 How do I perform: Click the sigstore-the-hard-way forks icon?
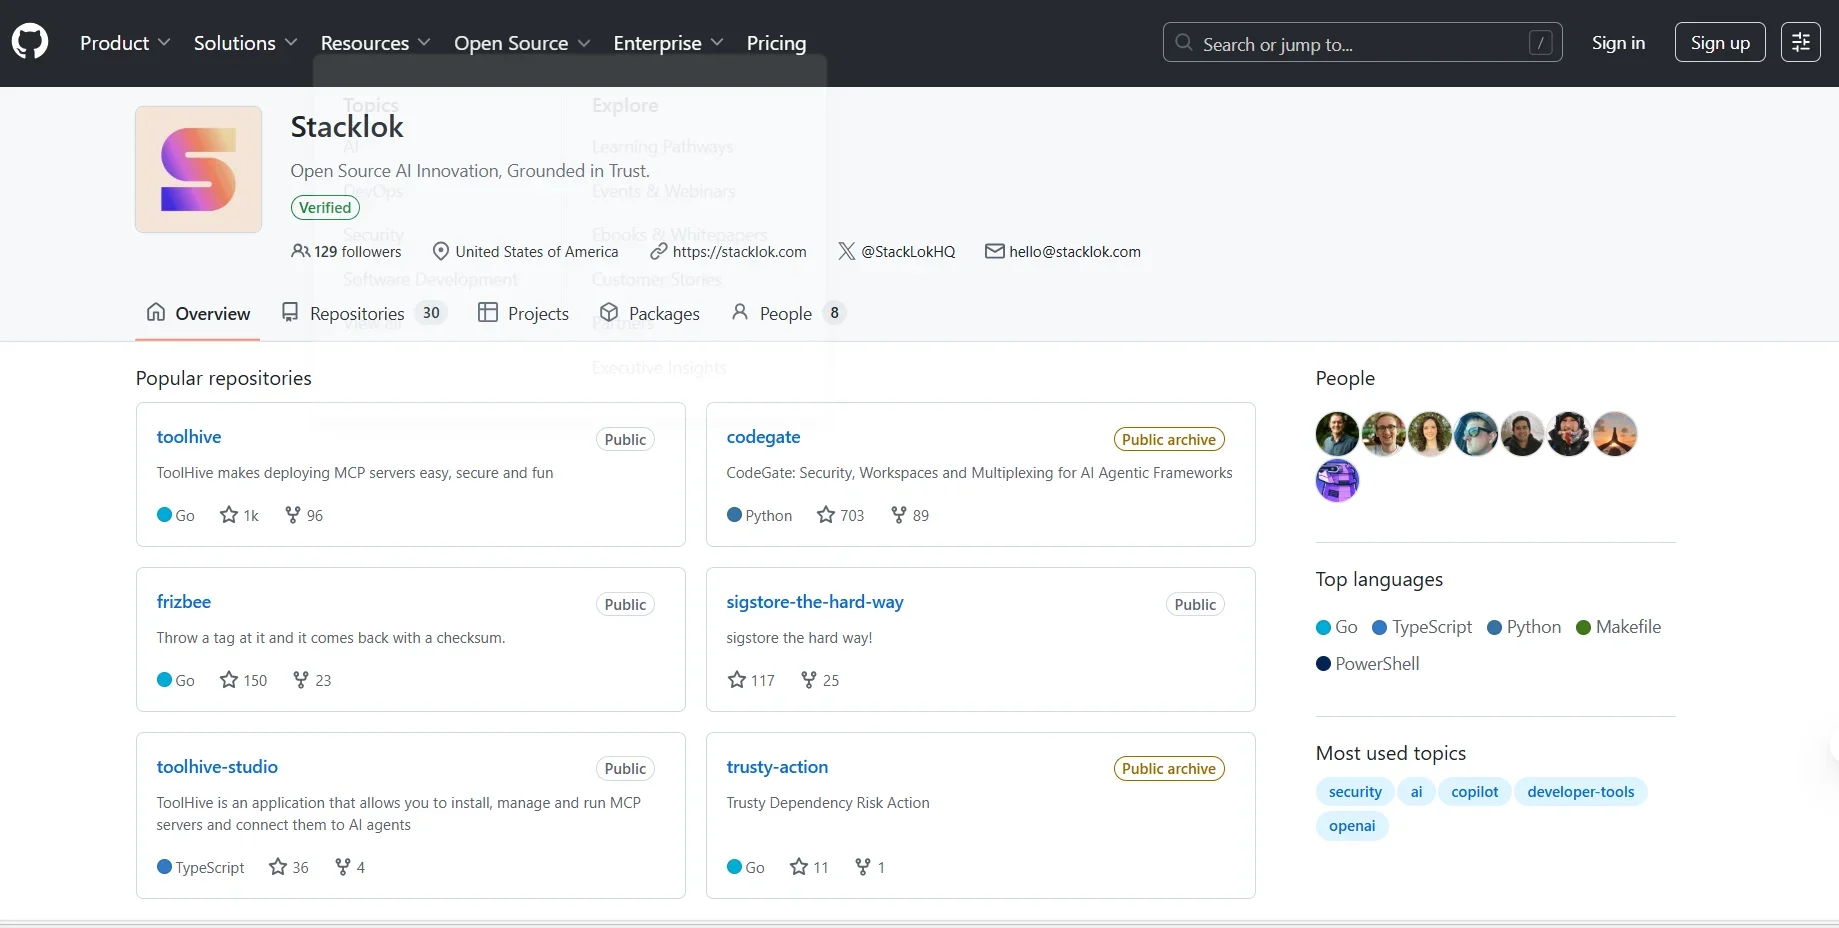809,680
